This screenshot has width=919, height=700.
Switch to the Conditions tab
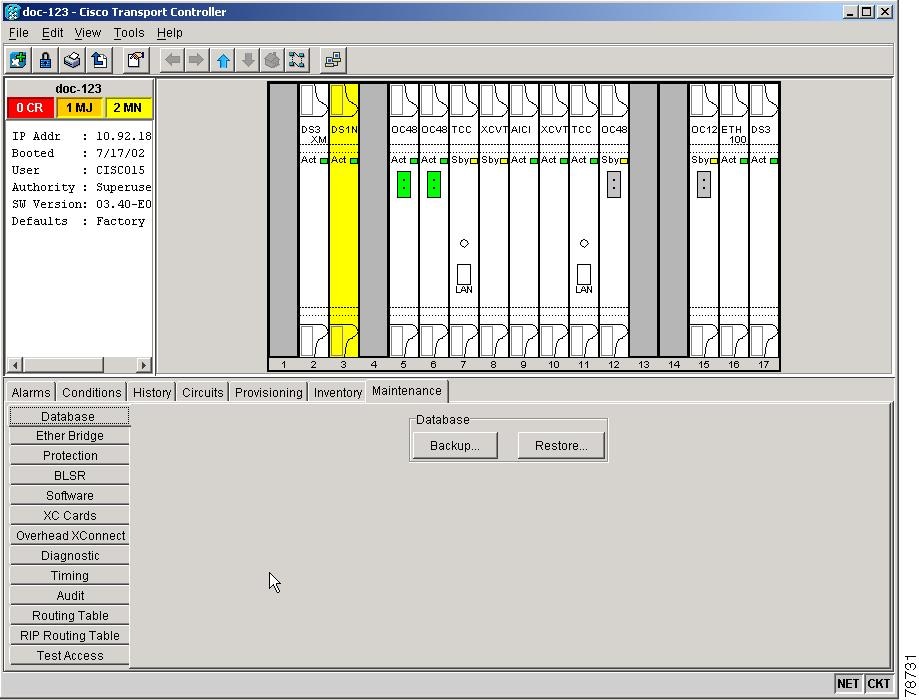91,392
